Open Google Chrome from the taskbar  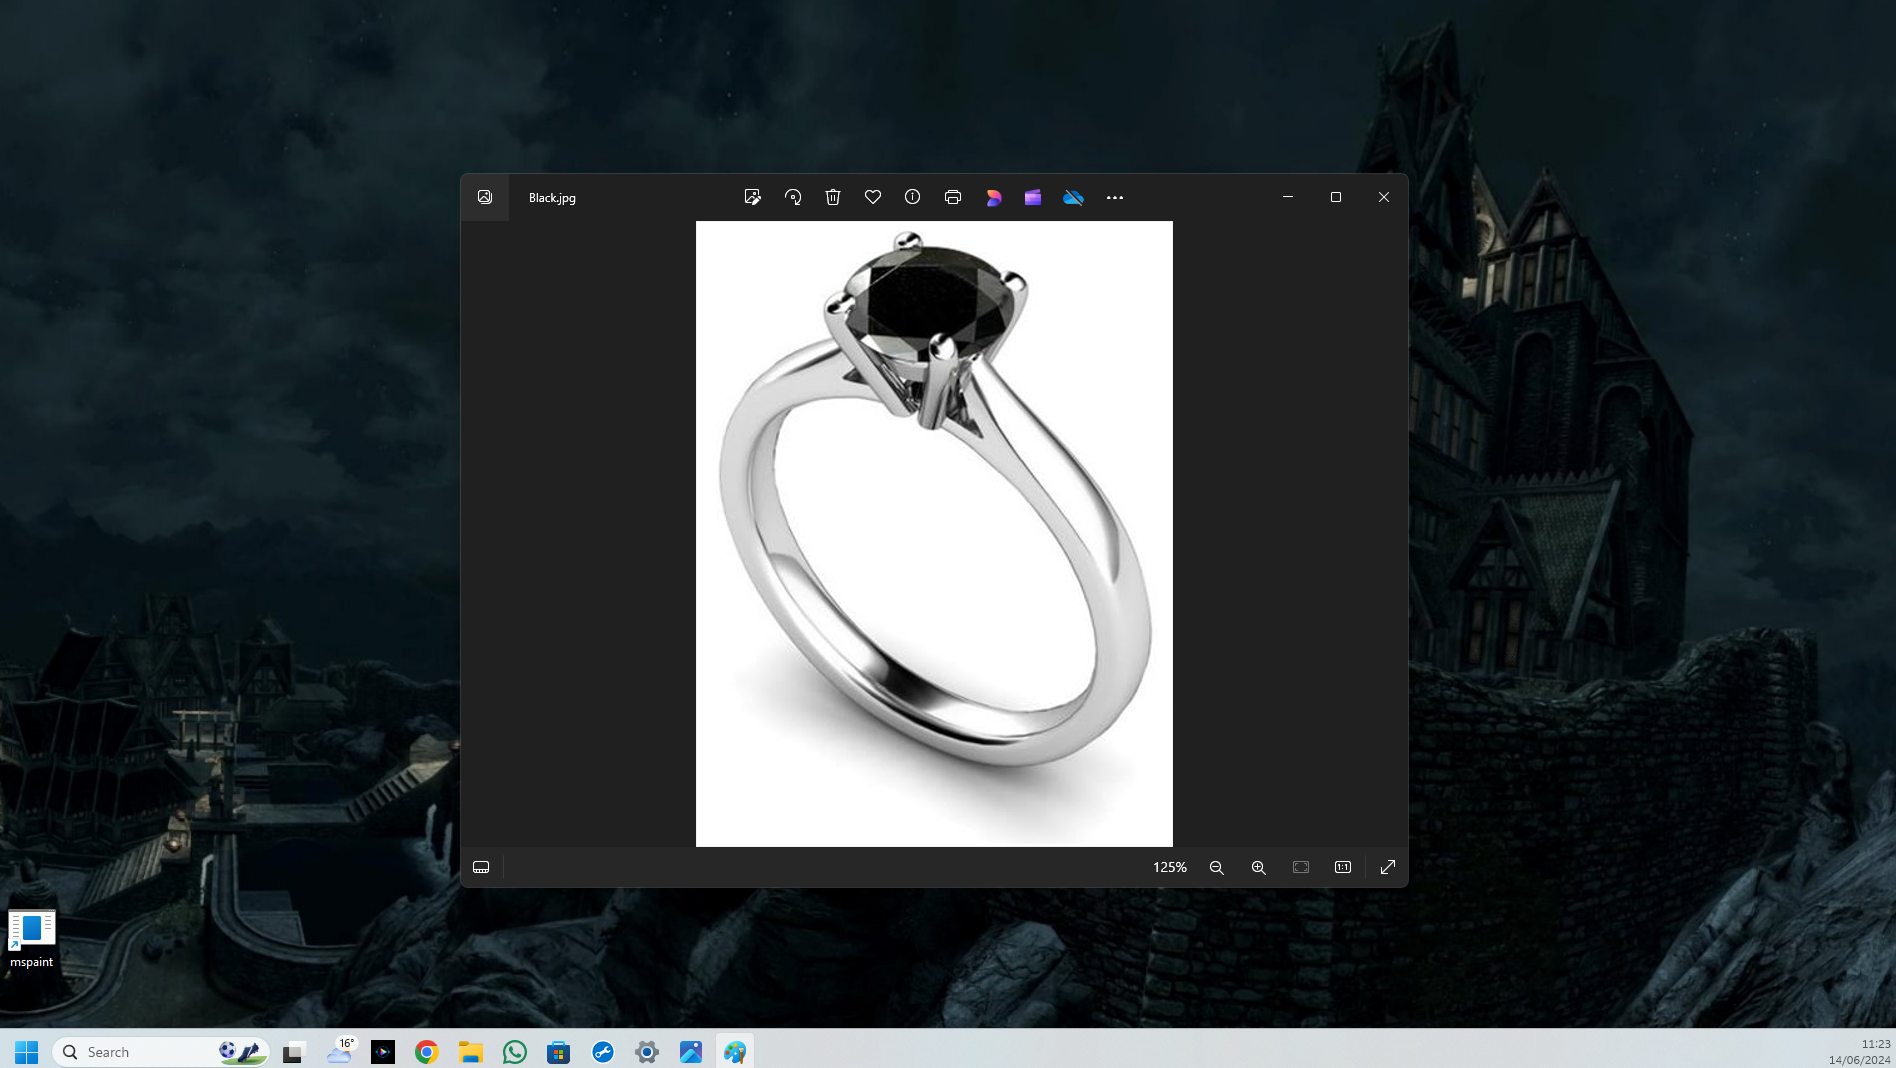[427, 1052]
